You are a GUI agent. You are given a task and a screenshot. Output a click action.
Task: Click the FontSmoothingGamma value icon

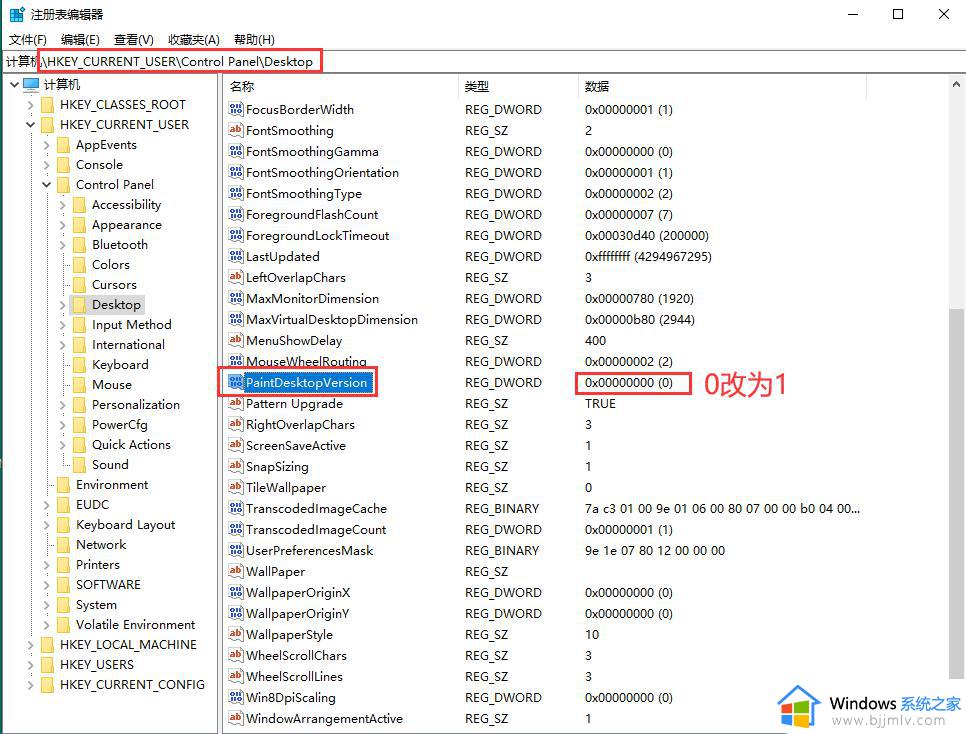(x=235, y=152)
